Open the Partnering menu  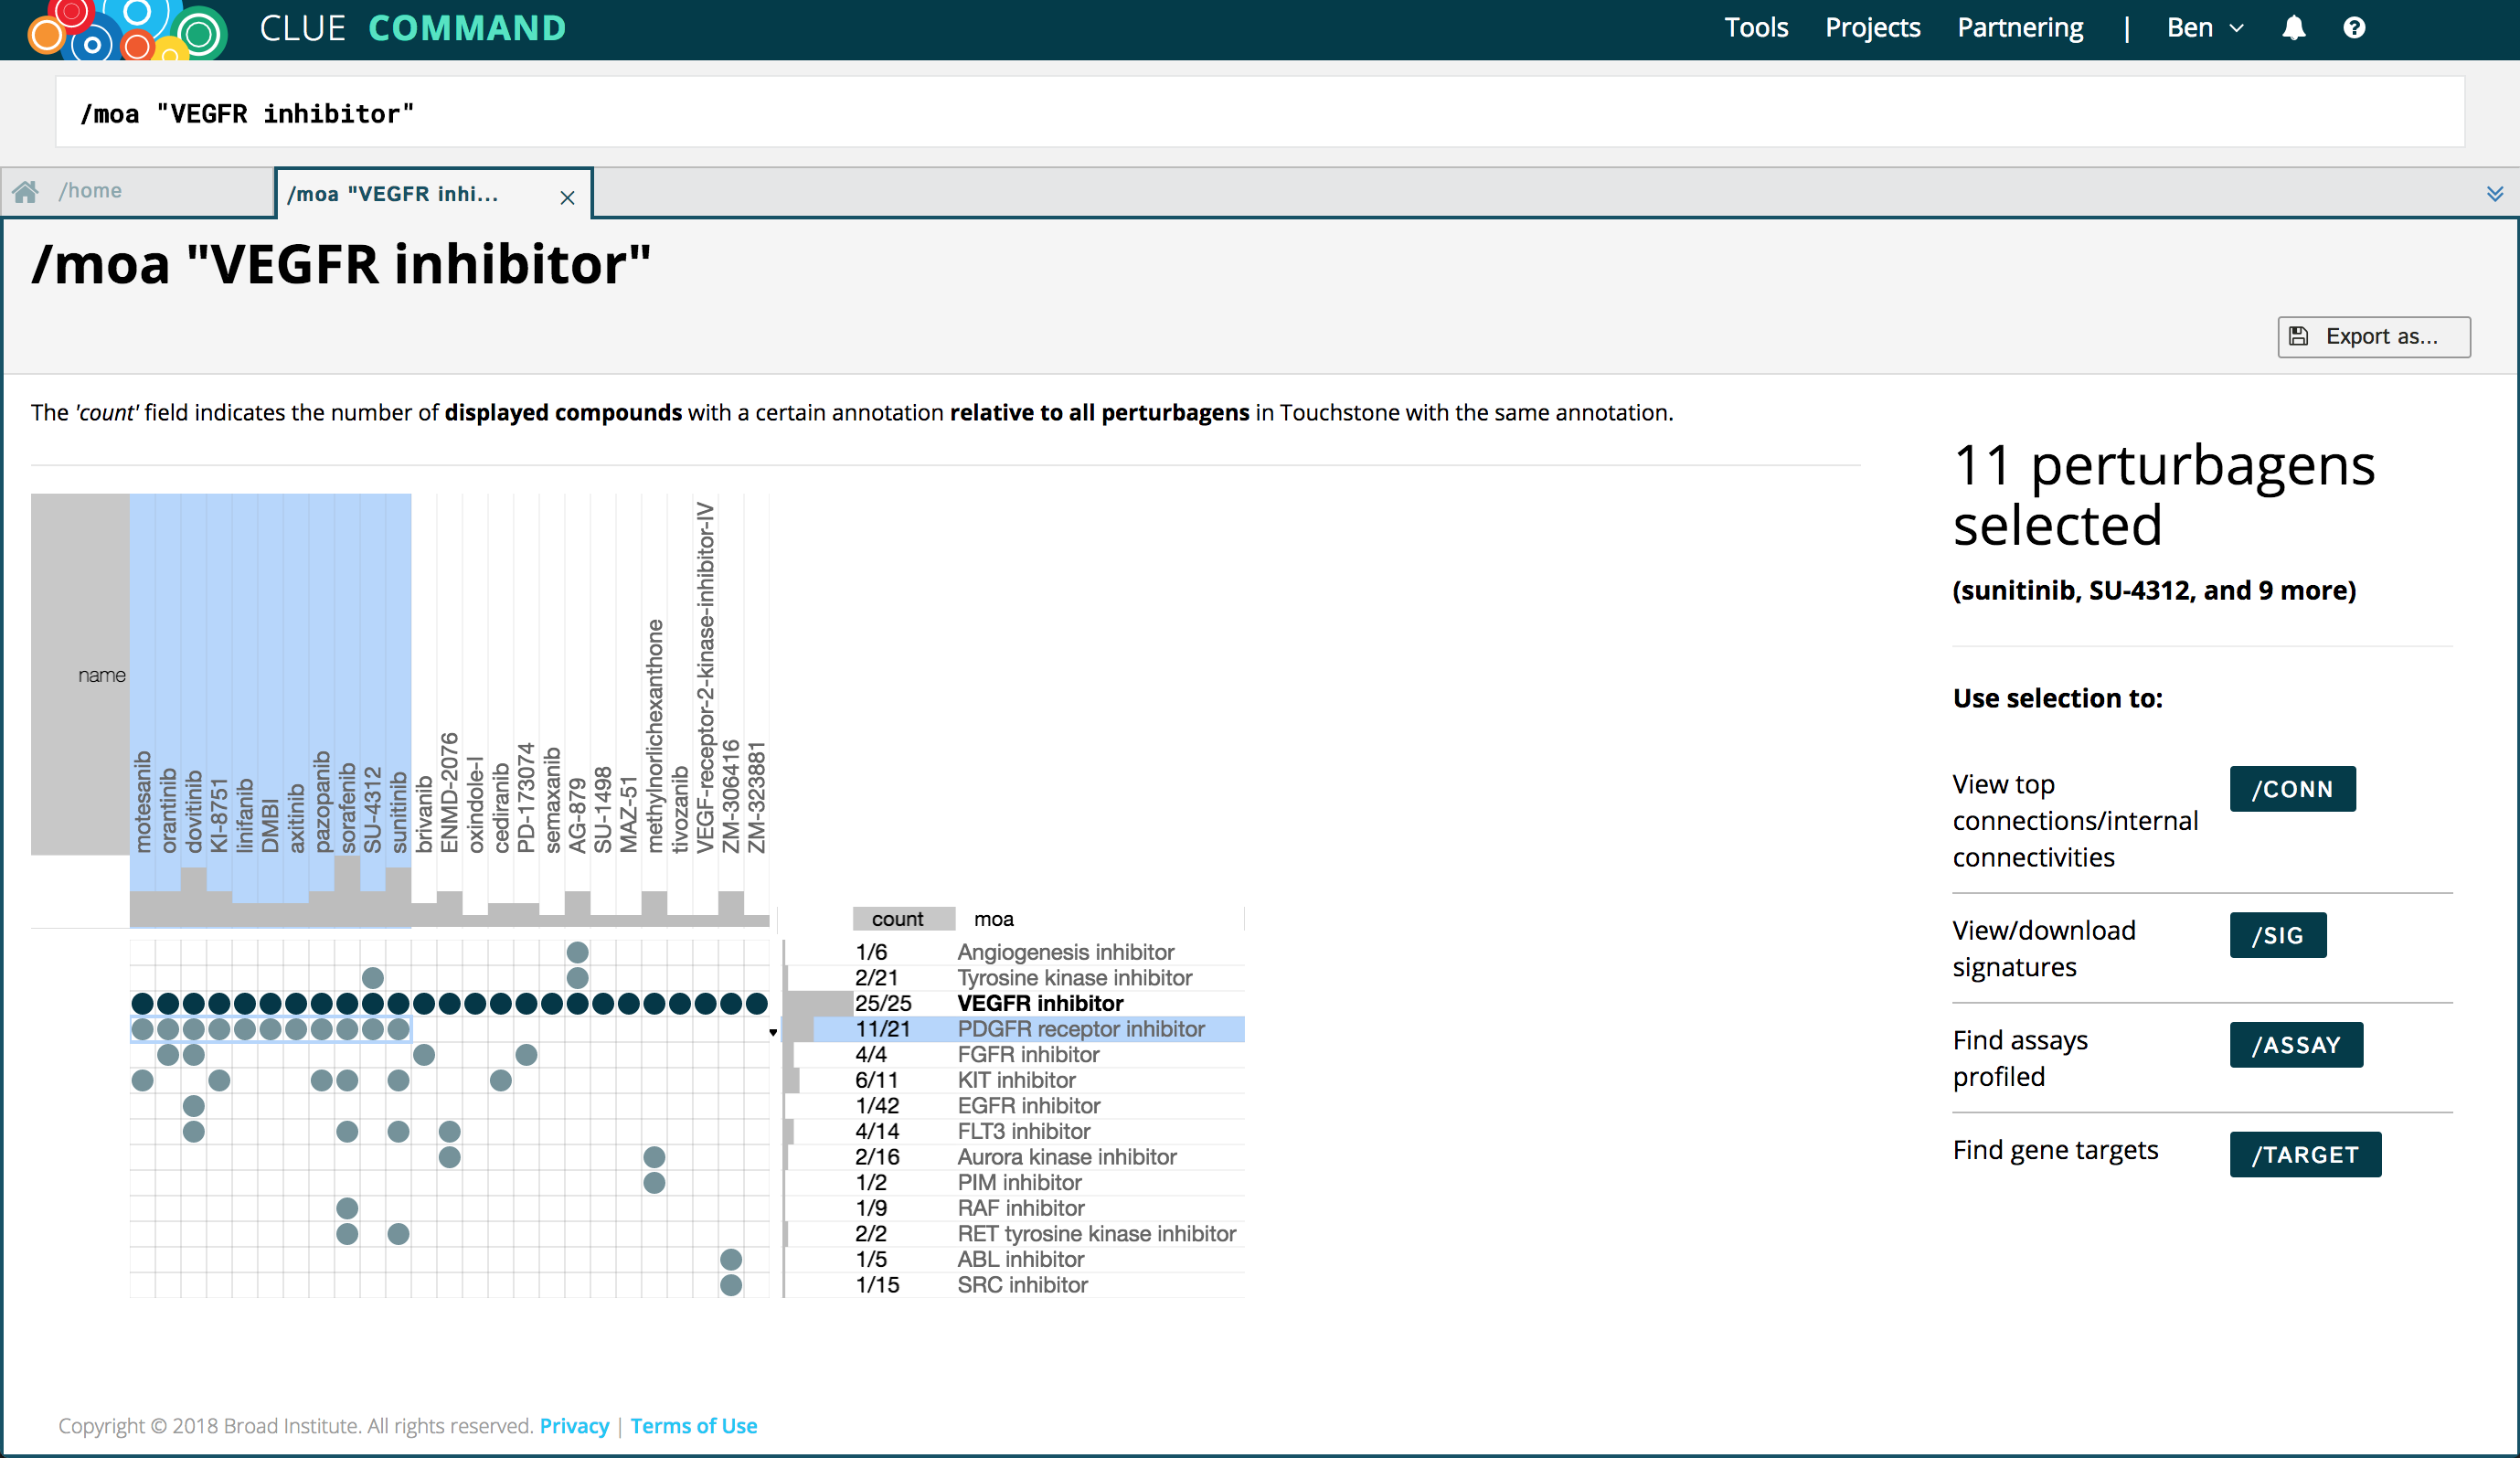point(2020,28)
